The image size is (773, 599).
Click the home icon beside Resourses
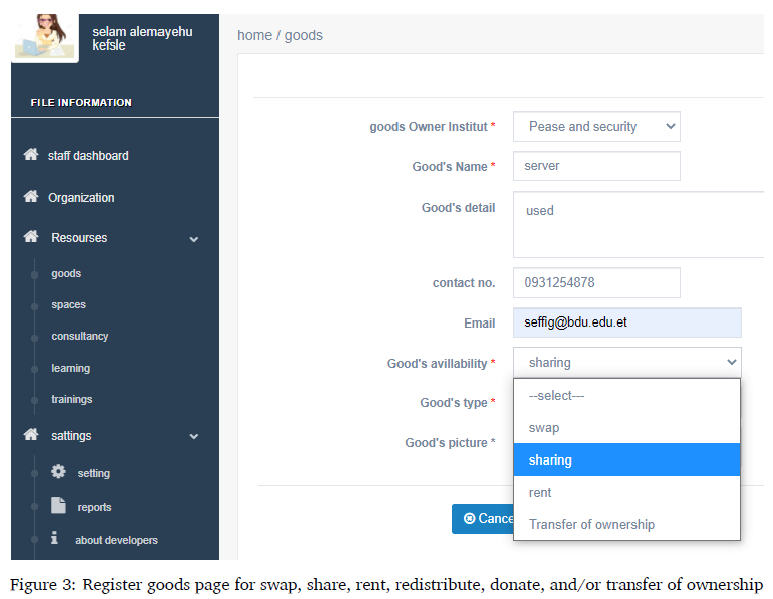(31, 237)
